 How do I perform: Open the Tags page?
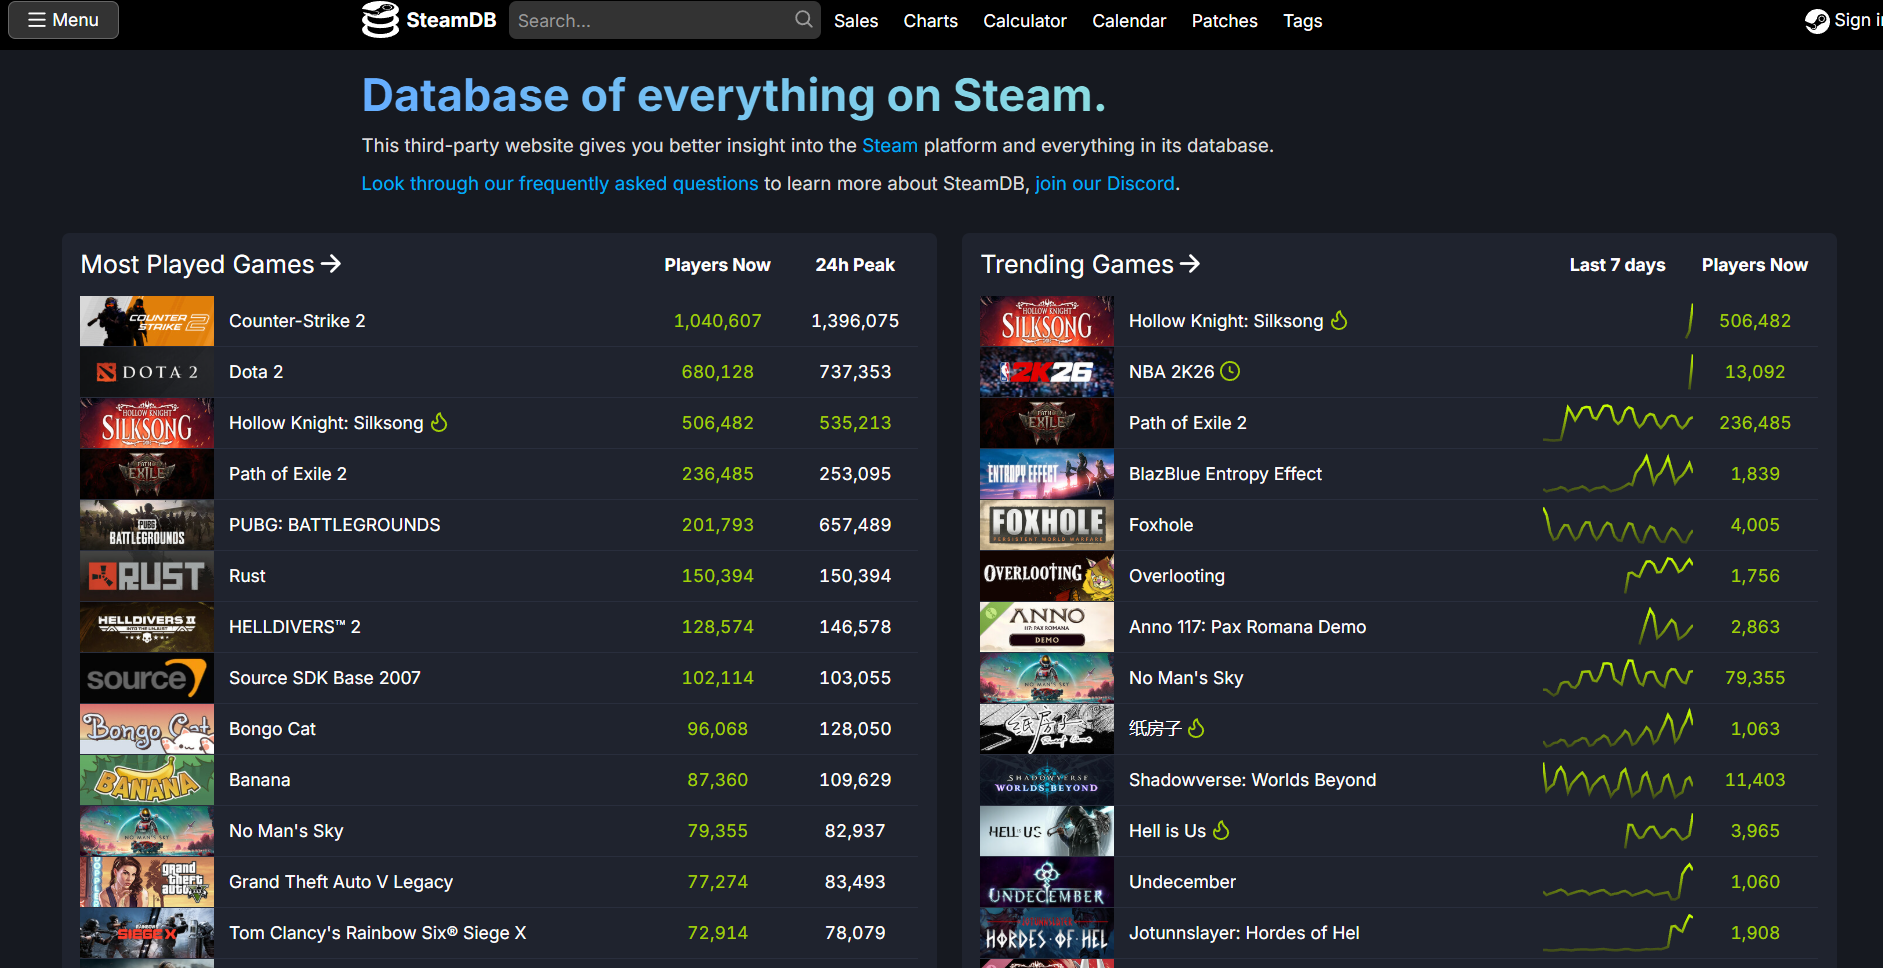tap(1302, 21)
